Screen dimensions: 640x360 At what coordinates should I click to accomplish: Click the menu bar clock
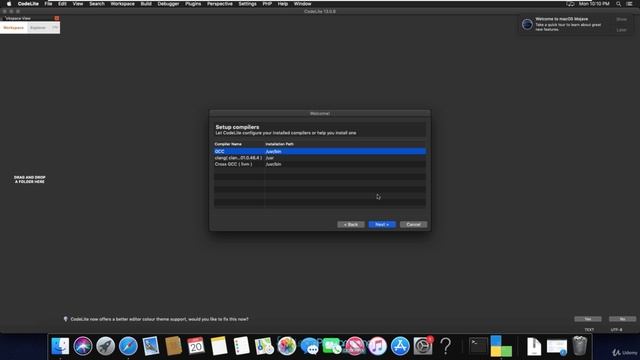594,4
